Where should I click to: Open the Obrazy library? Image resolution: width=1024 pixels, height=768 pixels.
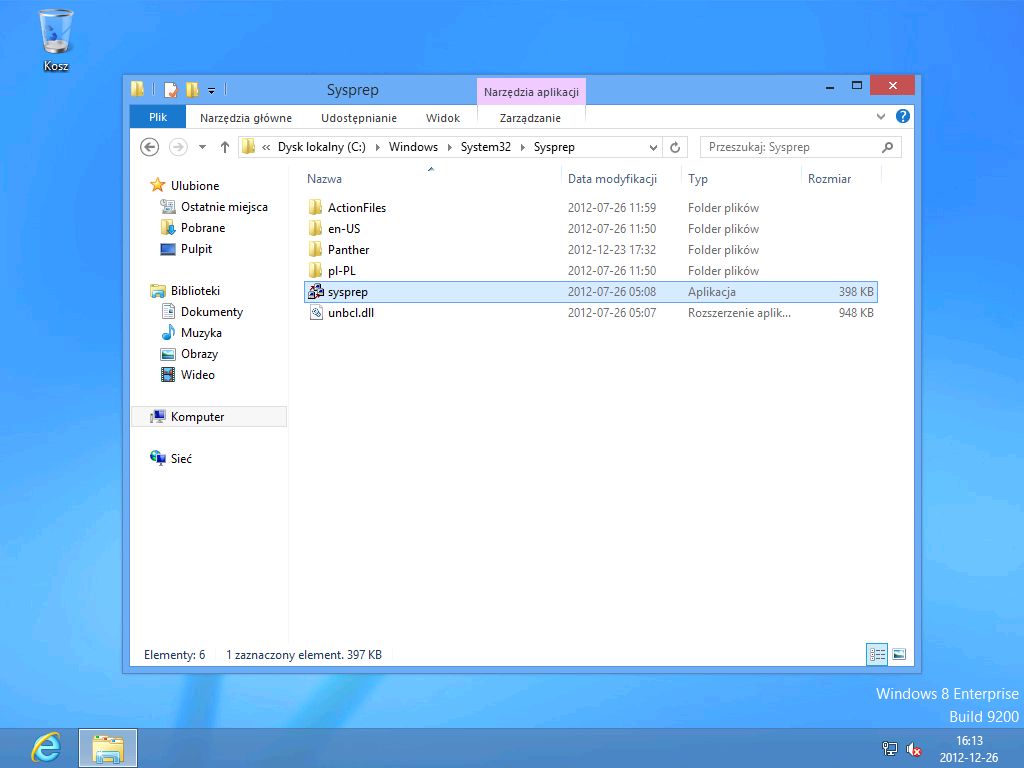click(x=199, y=353)
